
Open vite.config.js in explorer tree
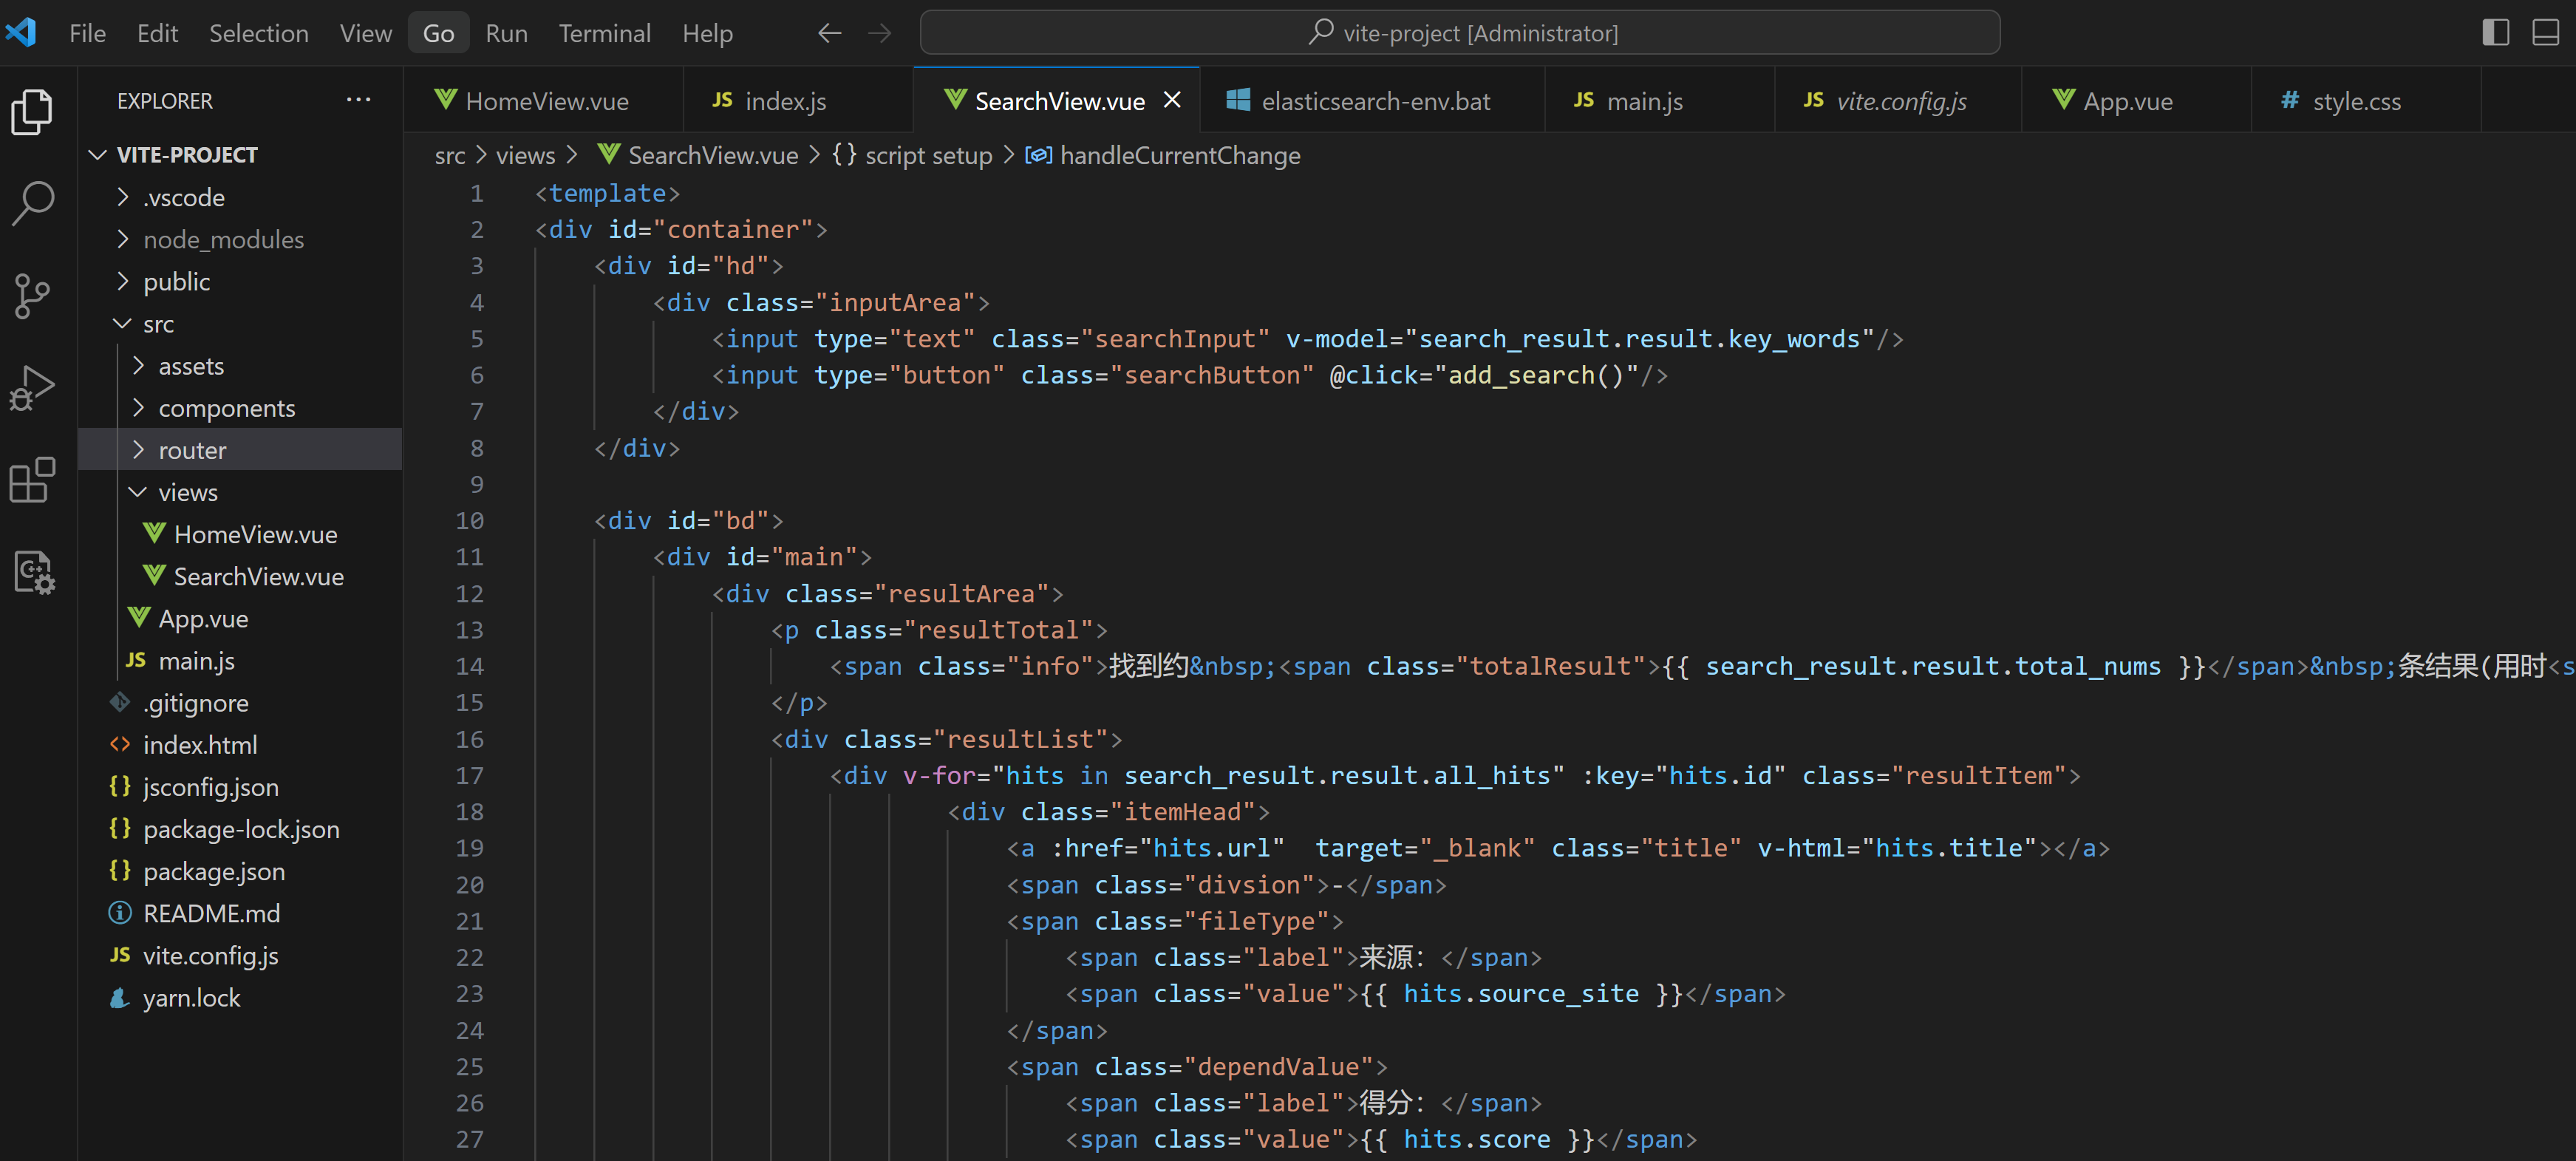[x=240, y=955]
